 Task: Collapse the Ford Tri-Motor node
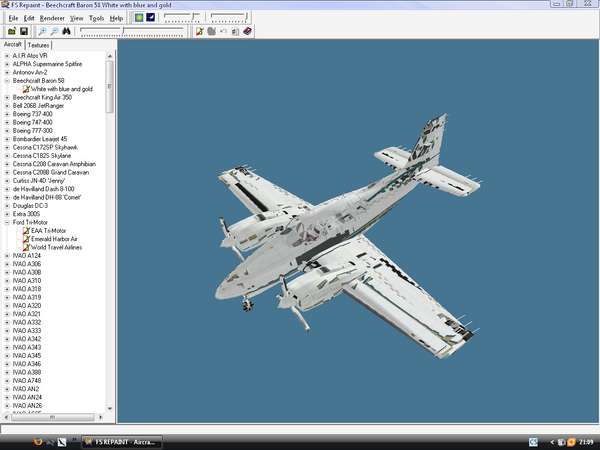pyautogui.click(x=7, y=222)
